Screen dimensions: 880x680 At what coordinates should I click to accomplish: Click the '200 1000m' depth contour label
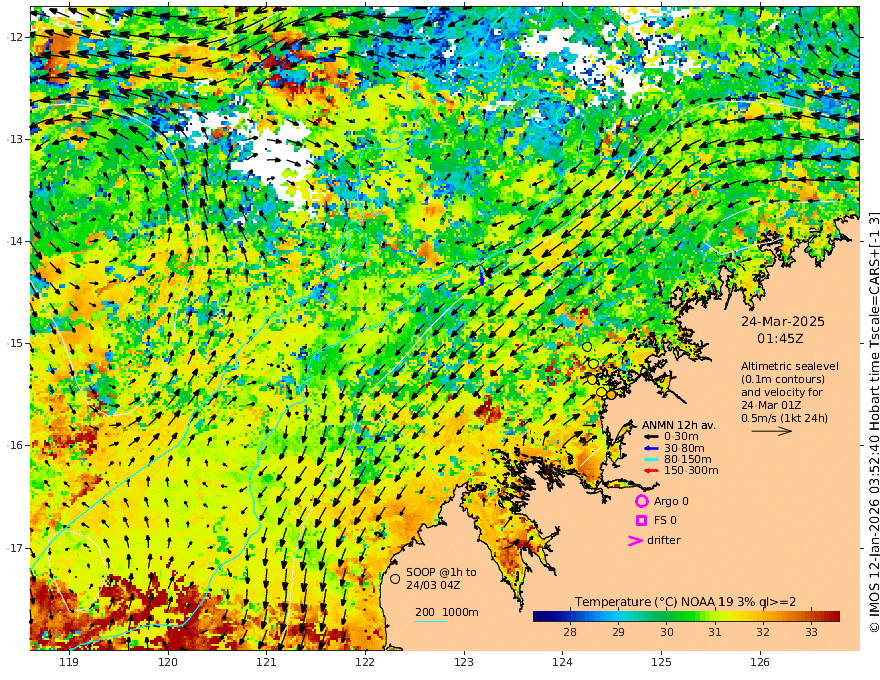447,612
